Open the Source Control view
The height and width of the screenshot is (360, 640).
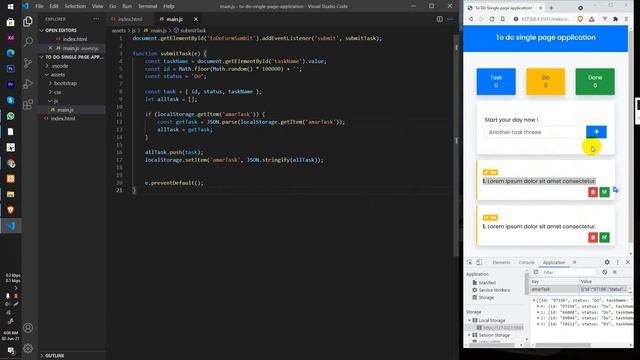pos(28,63)
